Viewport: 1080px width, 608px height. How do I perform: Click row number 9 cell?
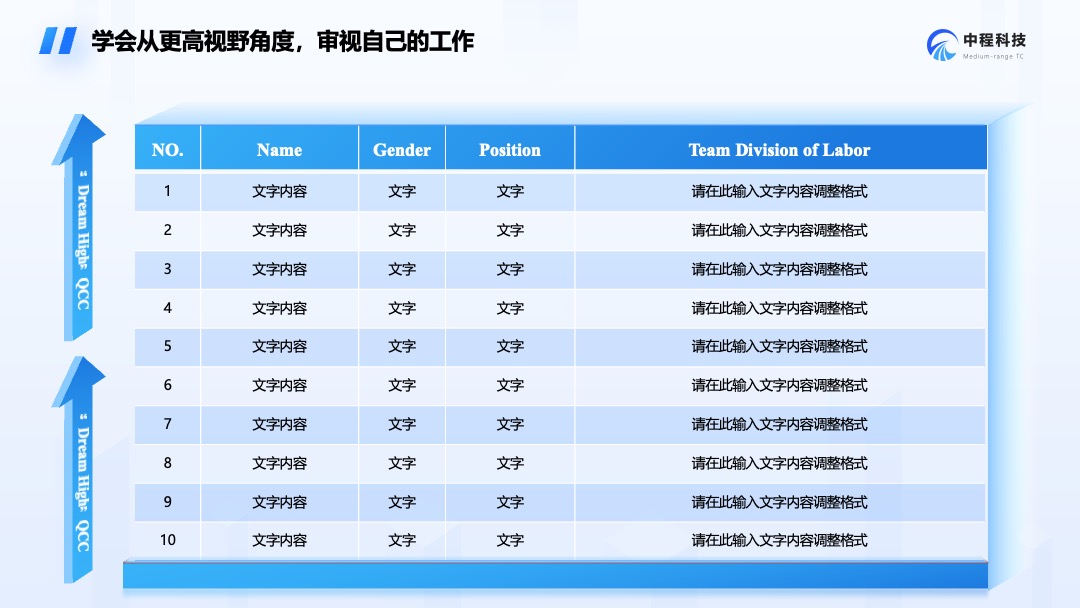coord(167,502)
